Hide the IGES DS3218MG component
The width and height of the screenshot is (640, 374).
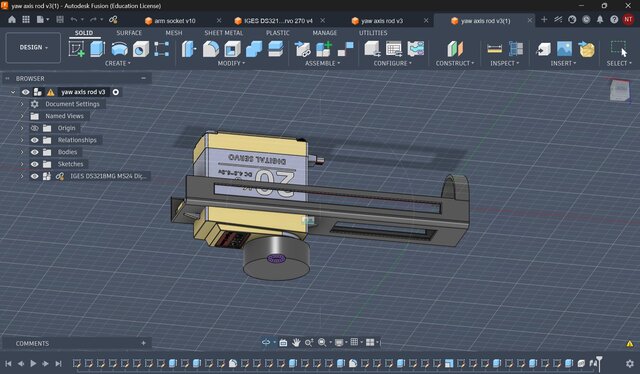tap(35, 176)
